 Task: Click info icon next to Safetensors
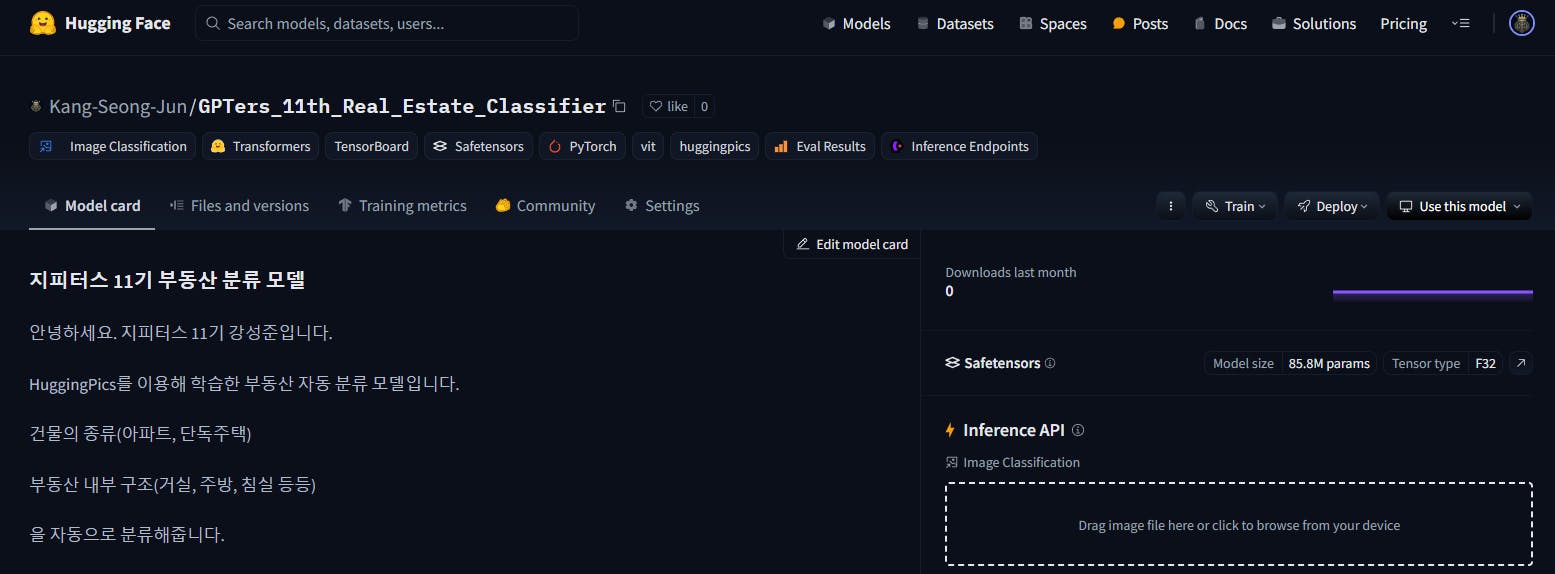(x=1050, y=363)
